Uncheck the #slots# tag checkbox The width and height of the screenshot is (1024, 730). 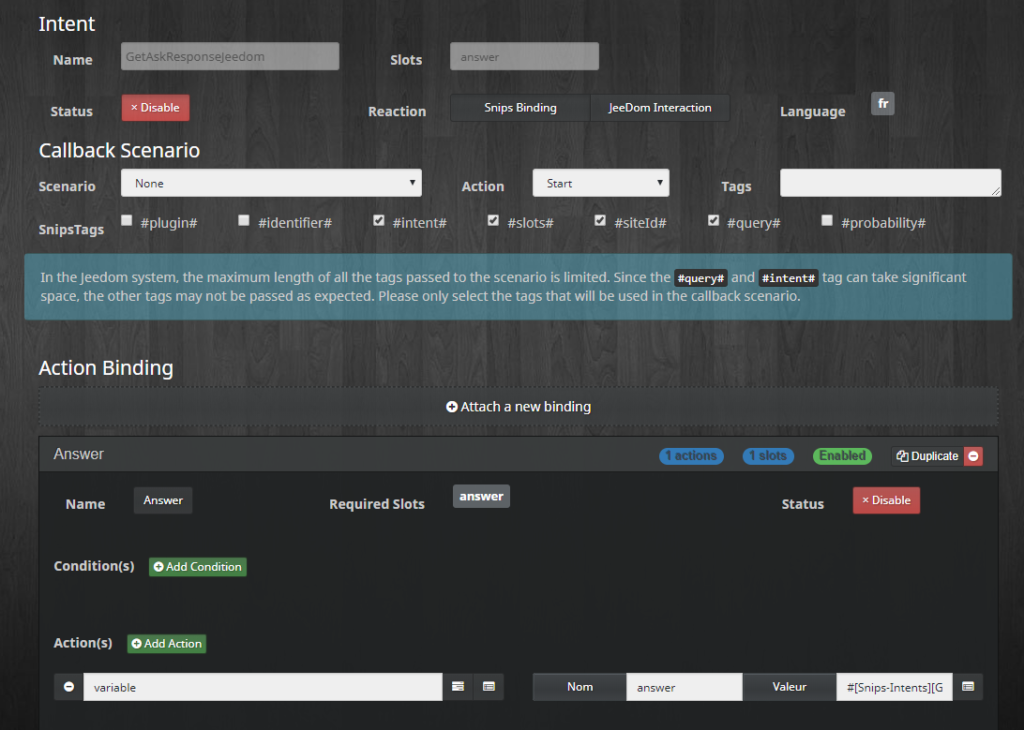pyautogui.click(x=493, y=221)
